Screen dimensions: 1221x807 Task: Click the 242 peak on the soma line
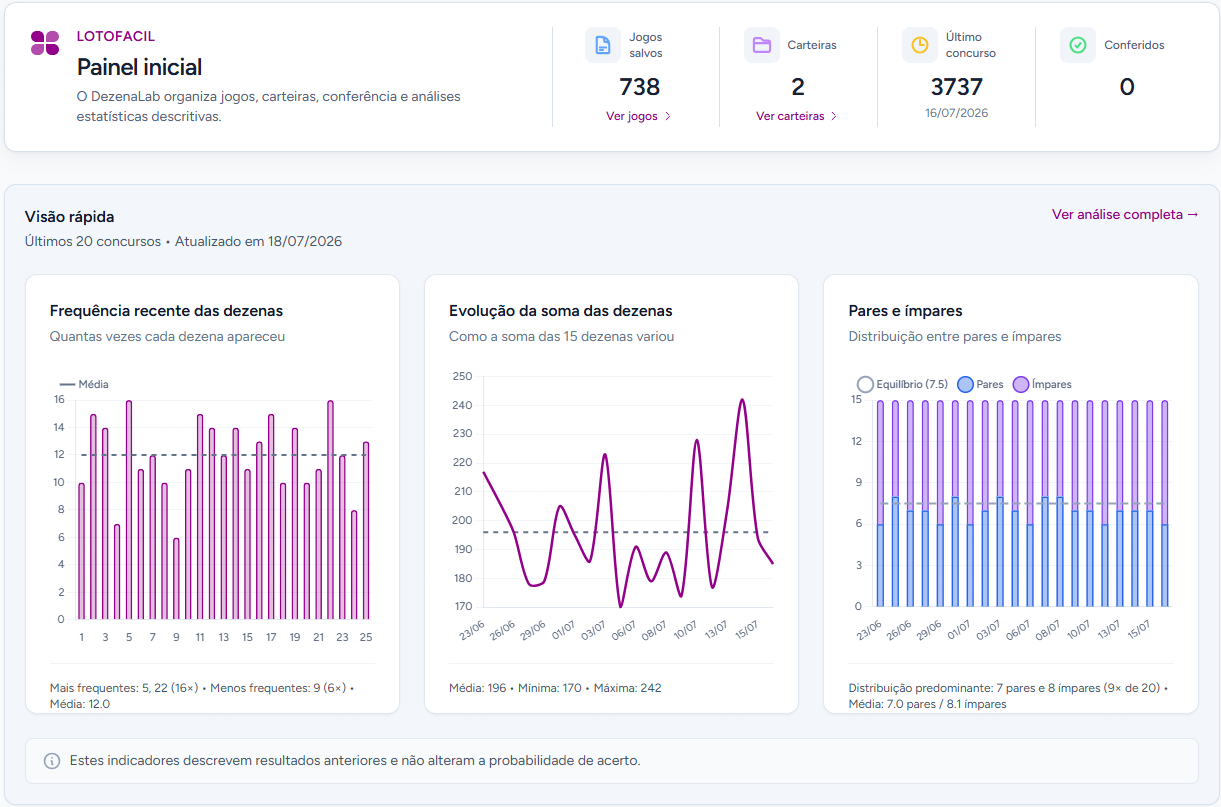742,400
